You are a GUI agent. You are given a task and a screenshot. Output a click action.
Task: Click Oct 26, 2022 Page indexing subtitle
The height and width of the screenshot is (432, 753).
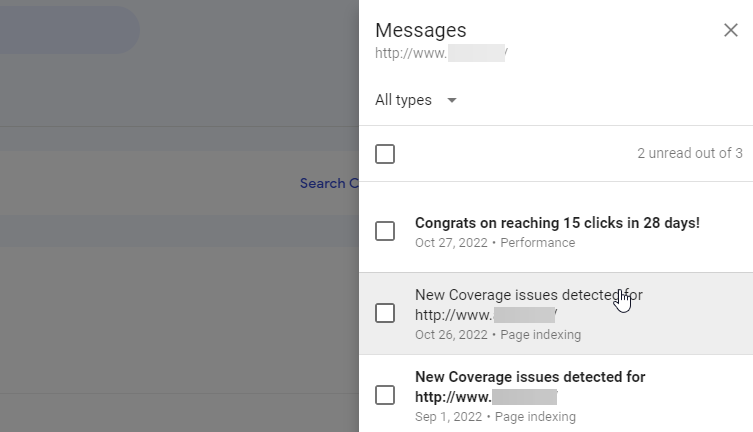498,335
